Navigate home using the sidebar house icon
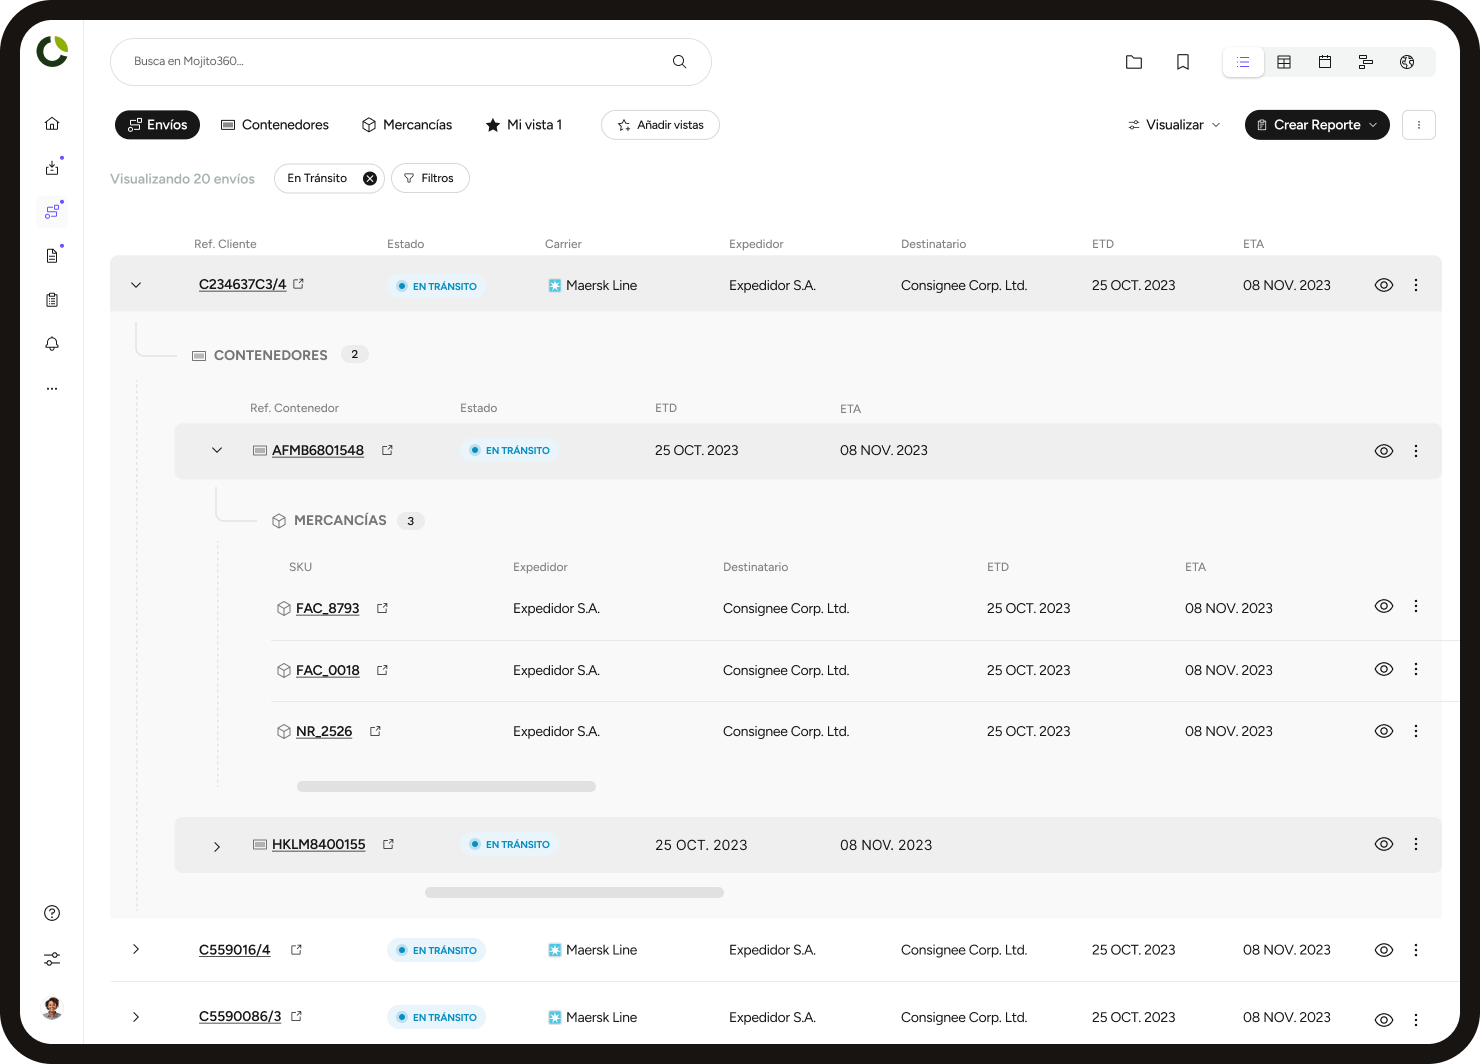Viewport: 1480px width, 1064px height. 52,123
